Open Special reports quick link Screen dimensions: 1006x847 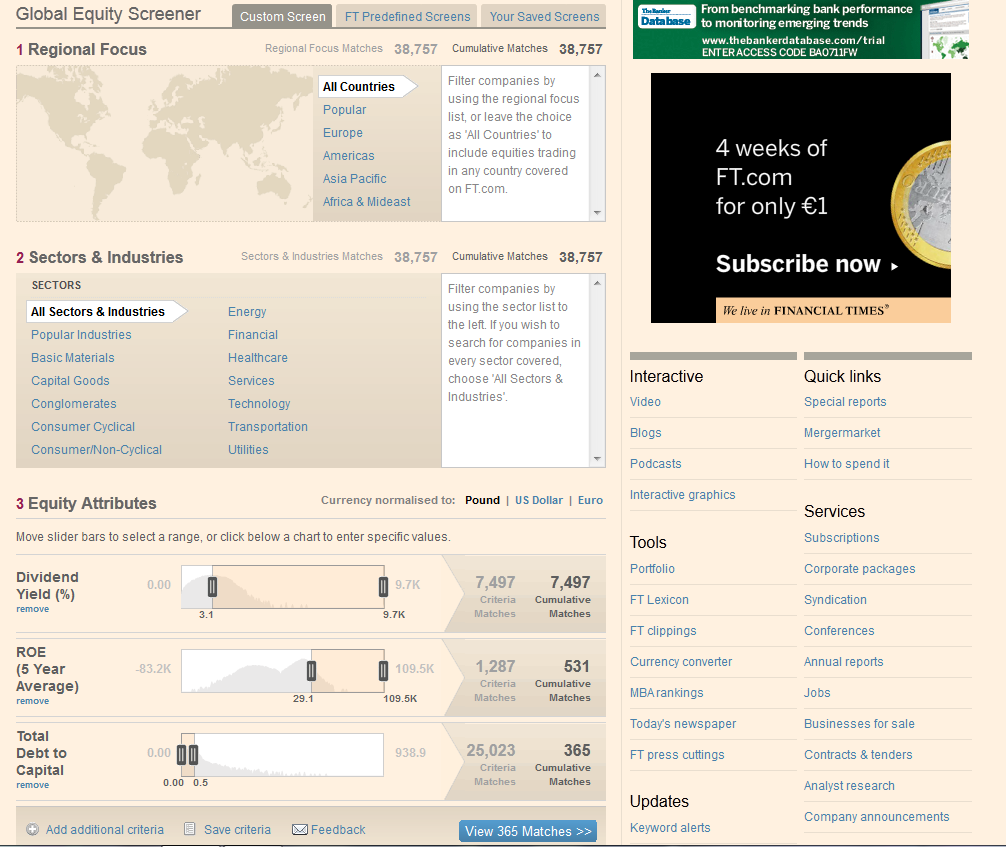(x=845, y=402)
